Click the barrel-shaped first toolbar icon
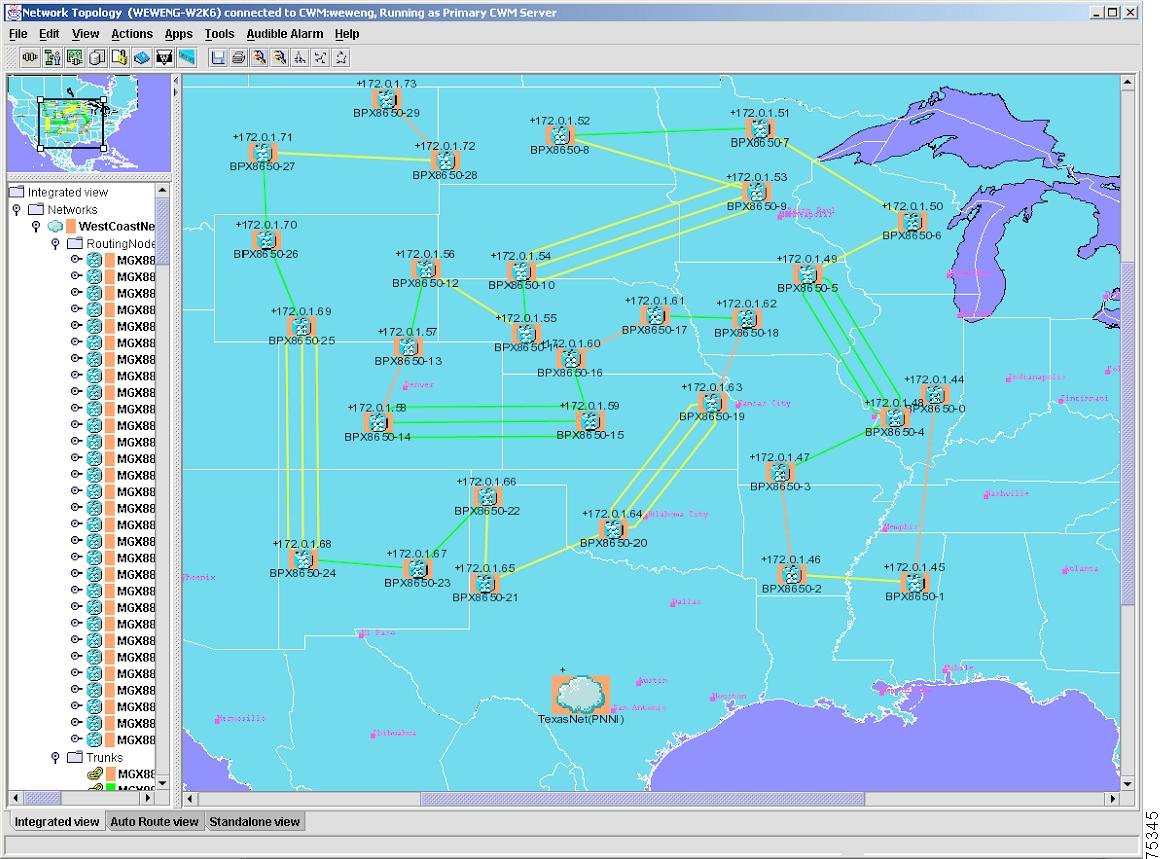Screen dimensions: 1163x859 30,57
